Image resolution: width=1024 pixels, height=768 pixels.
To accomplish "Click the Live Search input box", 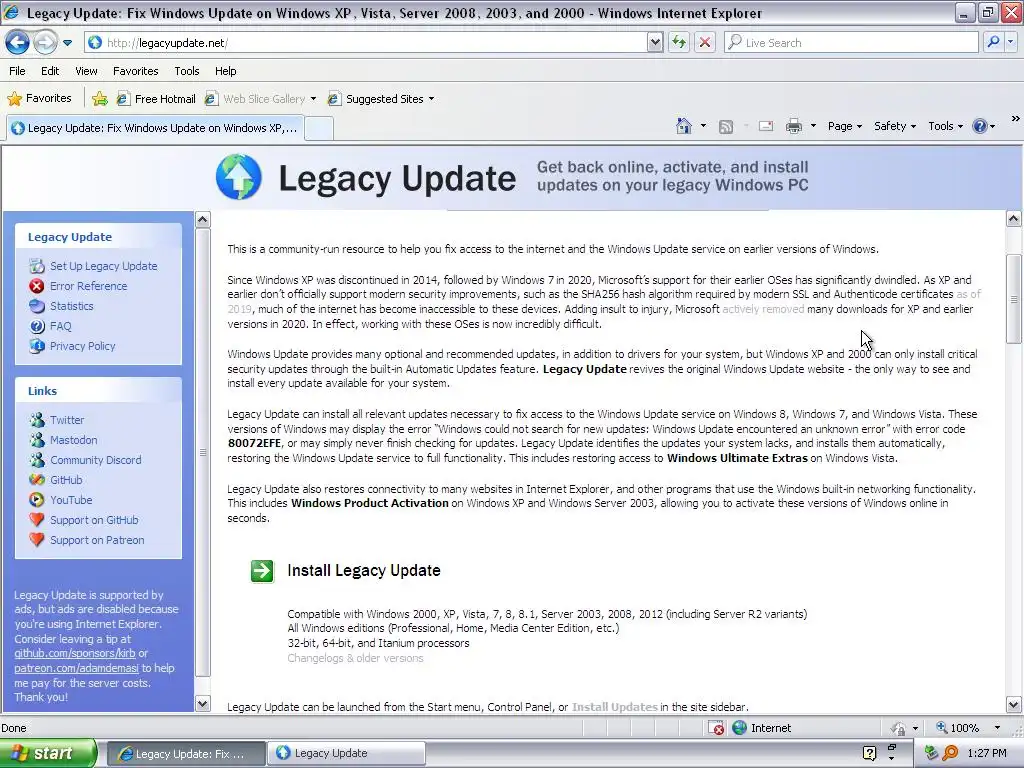I will 850,42.
